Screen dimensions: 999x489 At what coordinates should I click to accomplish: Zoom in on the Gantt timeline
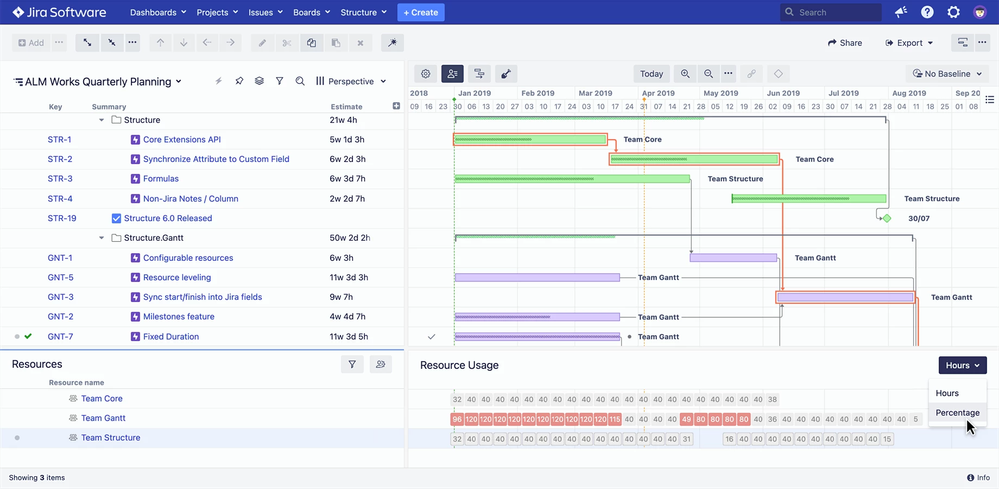click(685, 74)
